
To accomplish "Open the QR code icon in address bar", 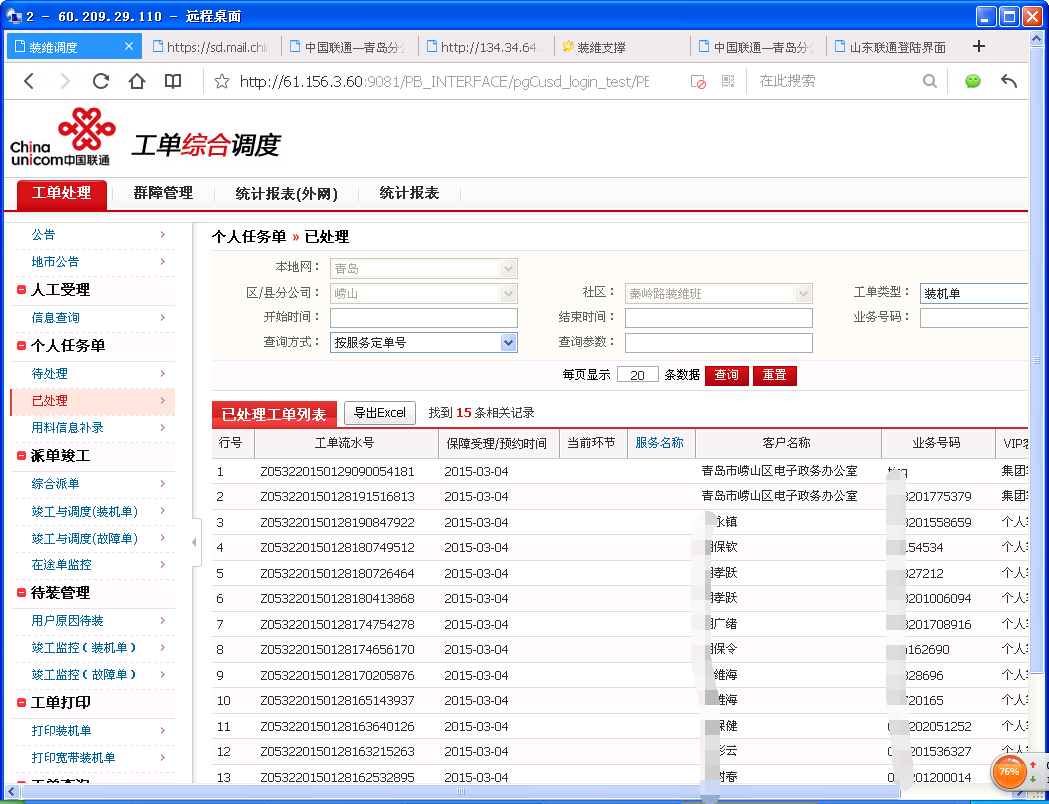I will pos(729,82).
